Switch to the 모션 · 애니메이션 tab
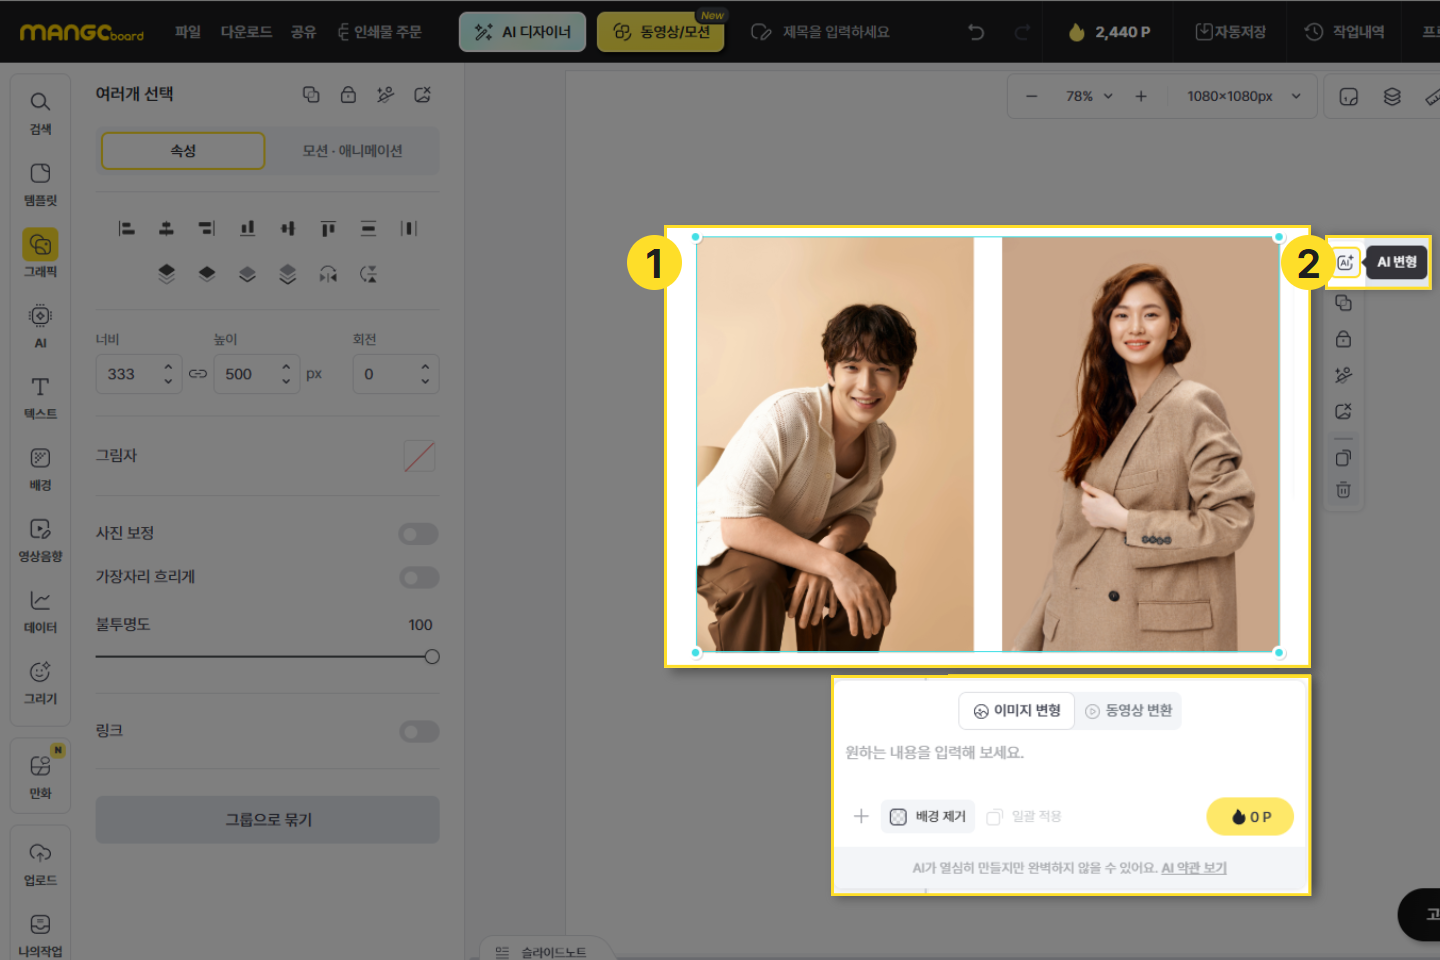This screenshot has width=1440, height=960. (x=352, y=151)
